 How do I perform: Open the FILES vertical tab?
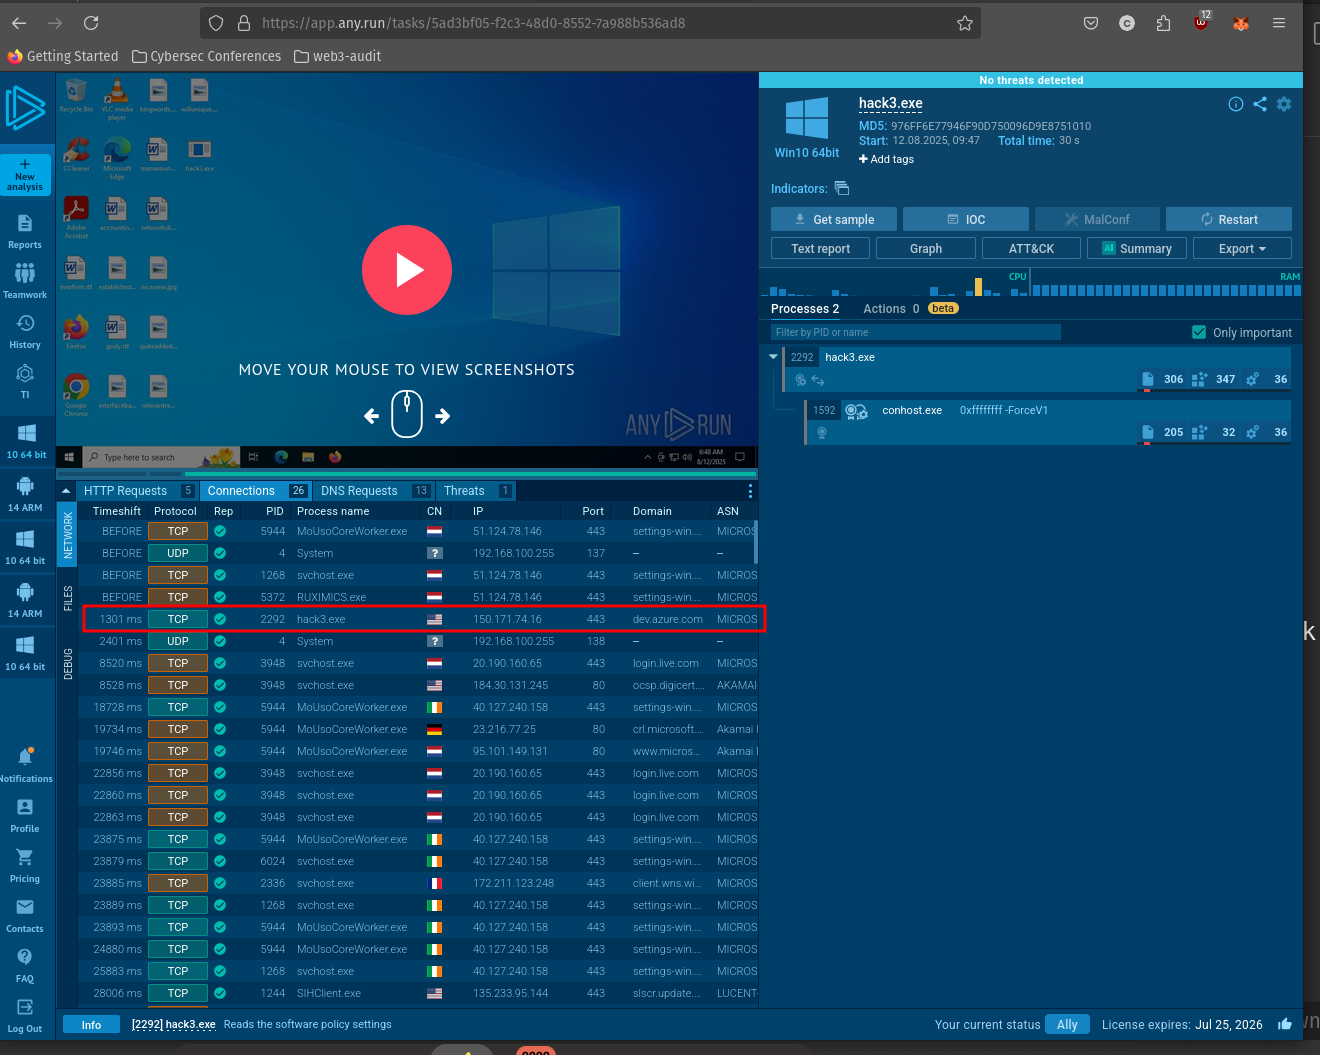[x=68, y=598]
